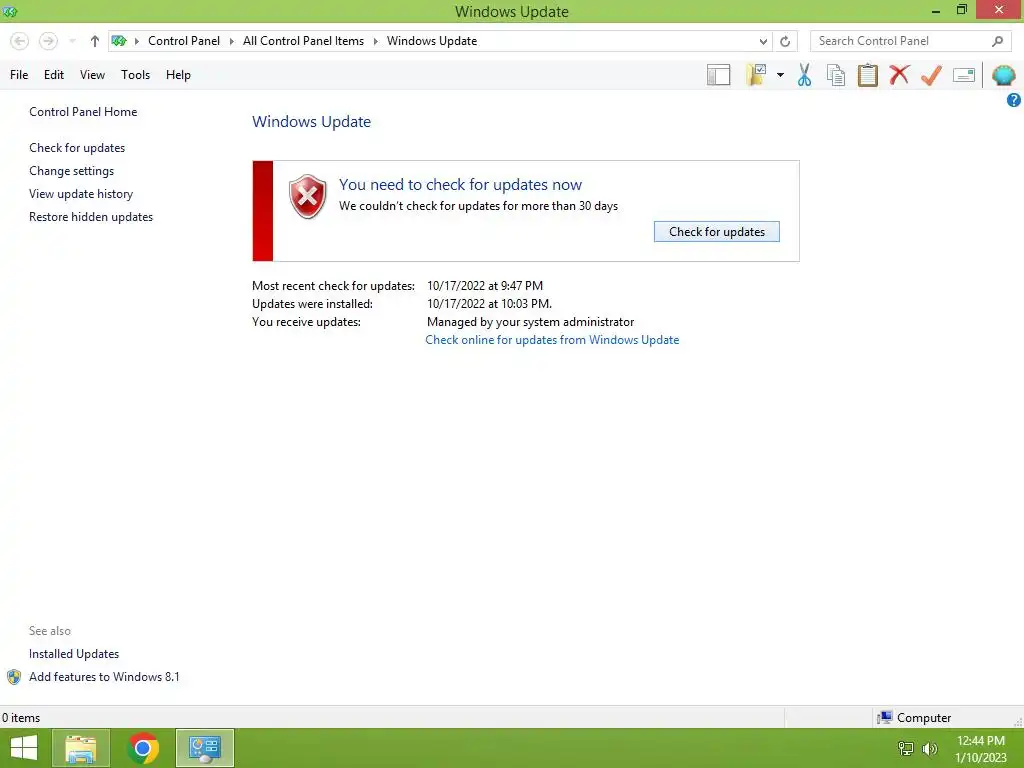Click the volume speaker tray icon
Screen dimensions: 1024x768
[x=929, y=748]
